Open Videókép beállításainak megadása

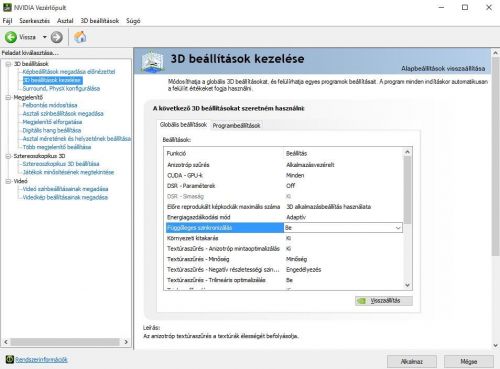(x=65, y=197)
